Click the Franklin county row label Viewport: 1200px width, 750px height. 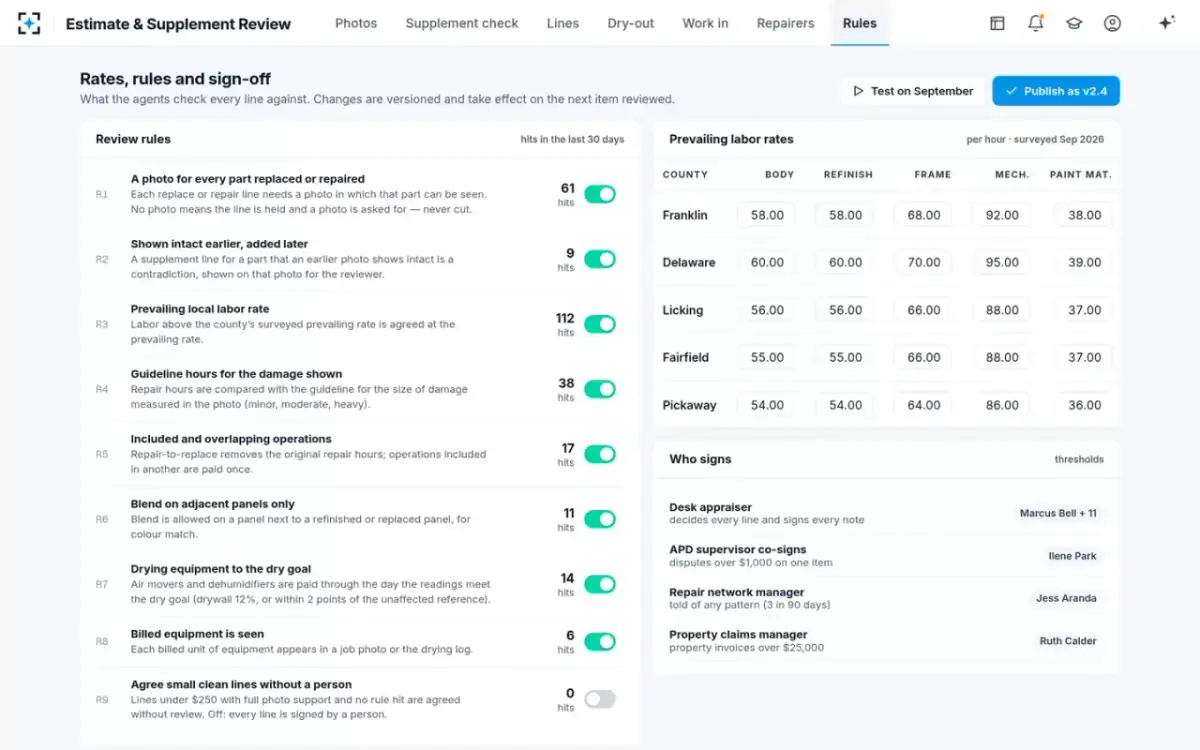[x=685, y=215]
